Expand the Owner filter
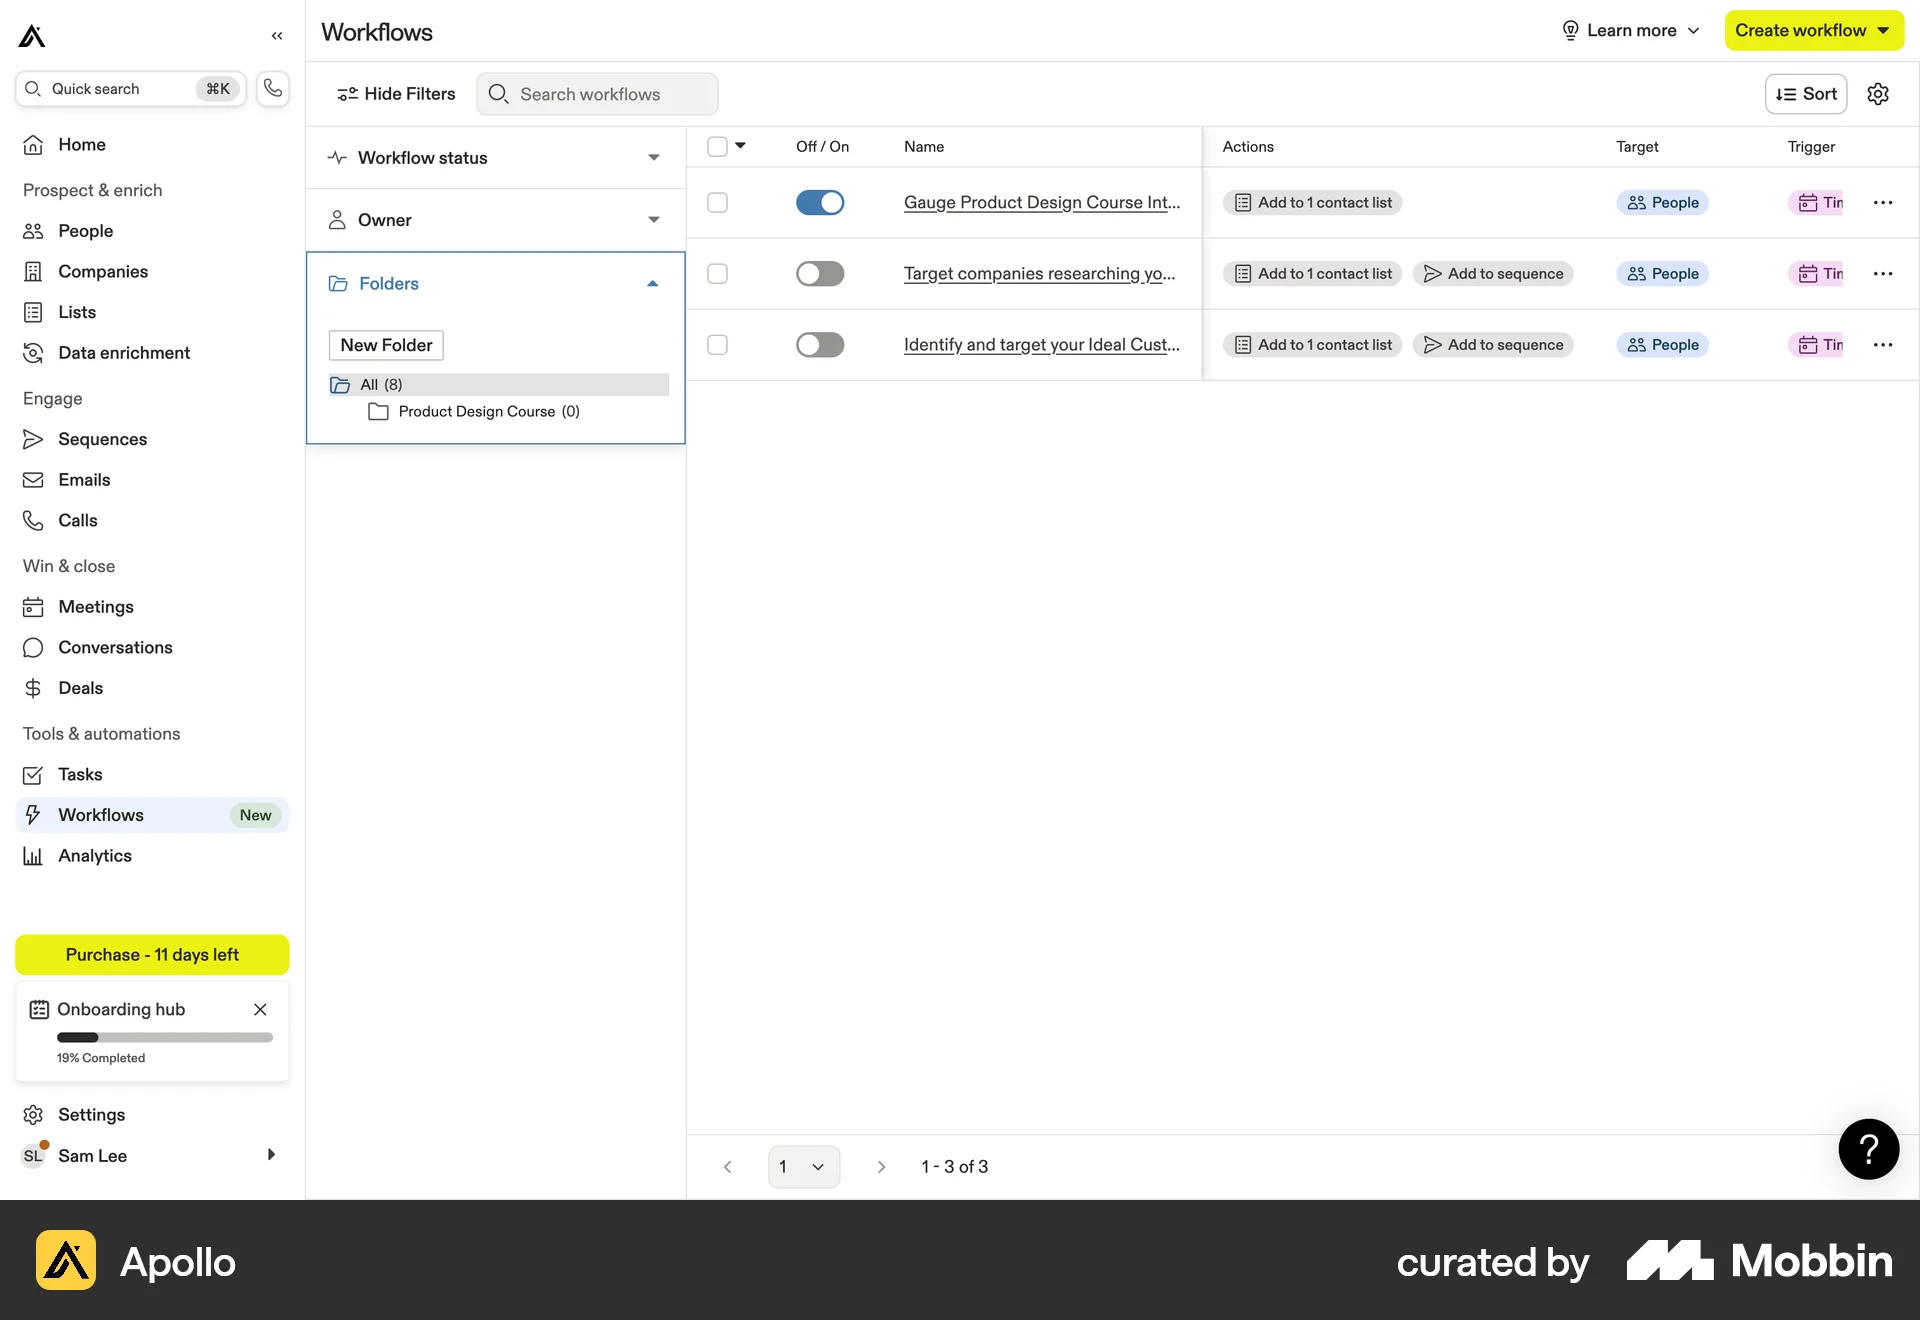The image size is (1920, 1320). (654, 219)
